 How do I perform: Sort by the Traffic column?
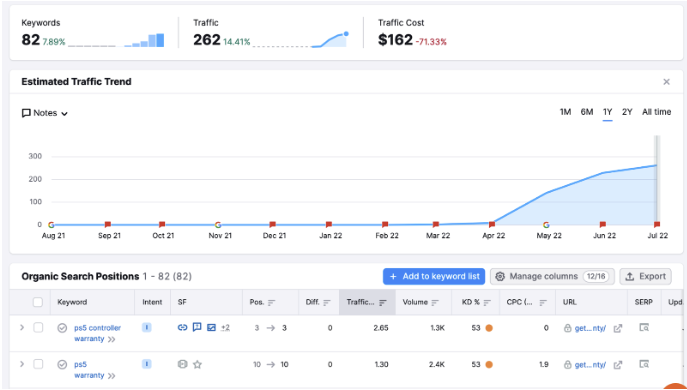click(367, 302)
